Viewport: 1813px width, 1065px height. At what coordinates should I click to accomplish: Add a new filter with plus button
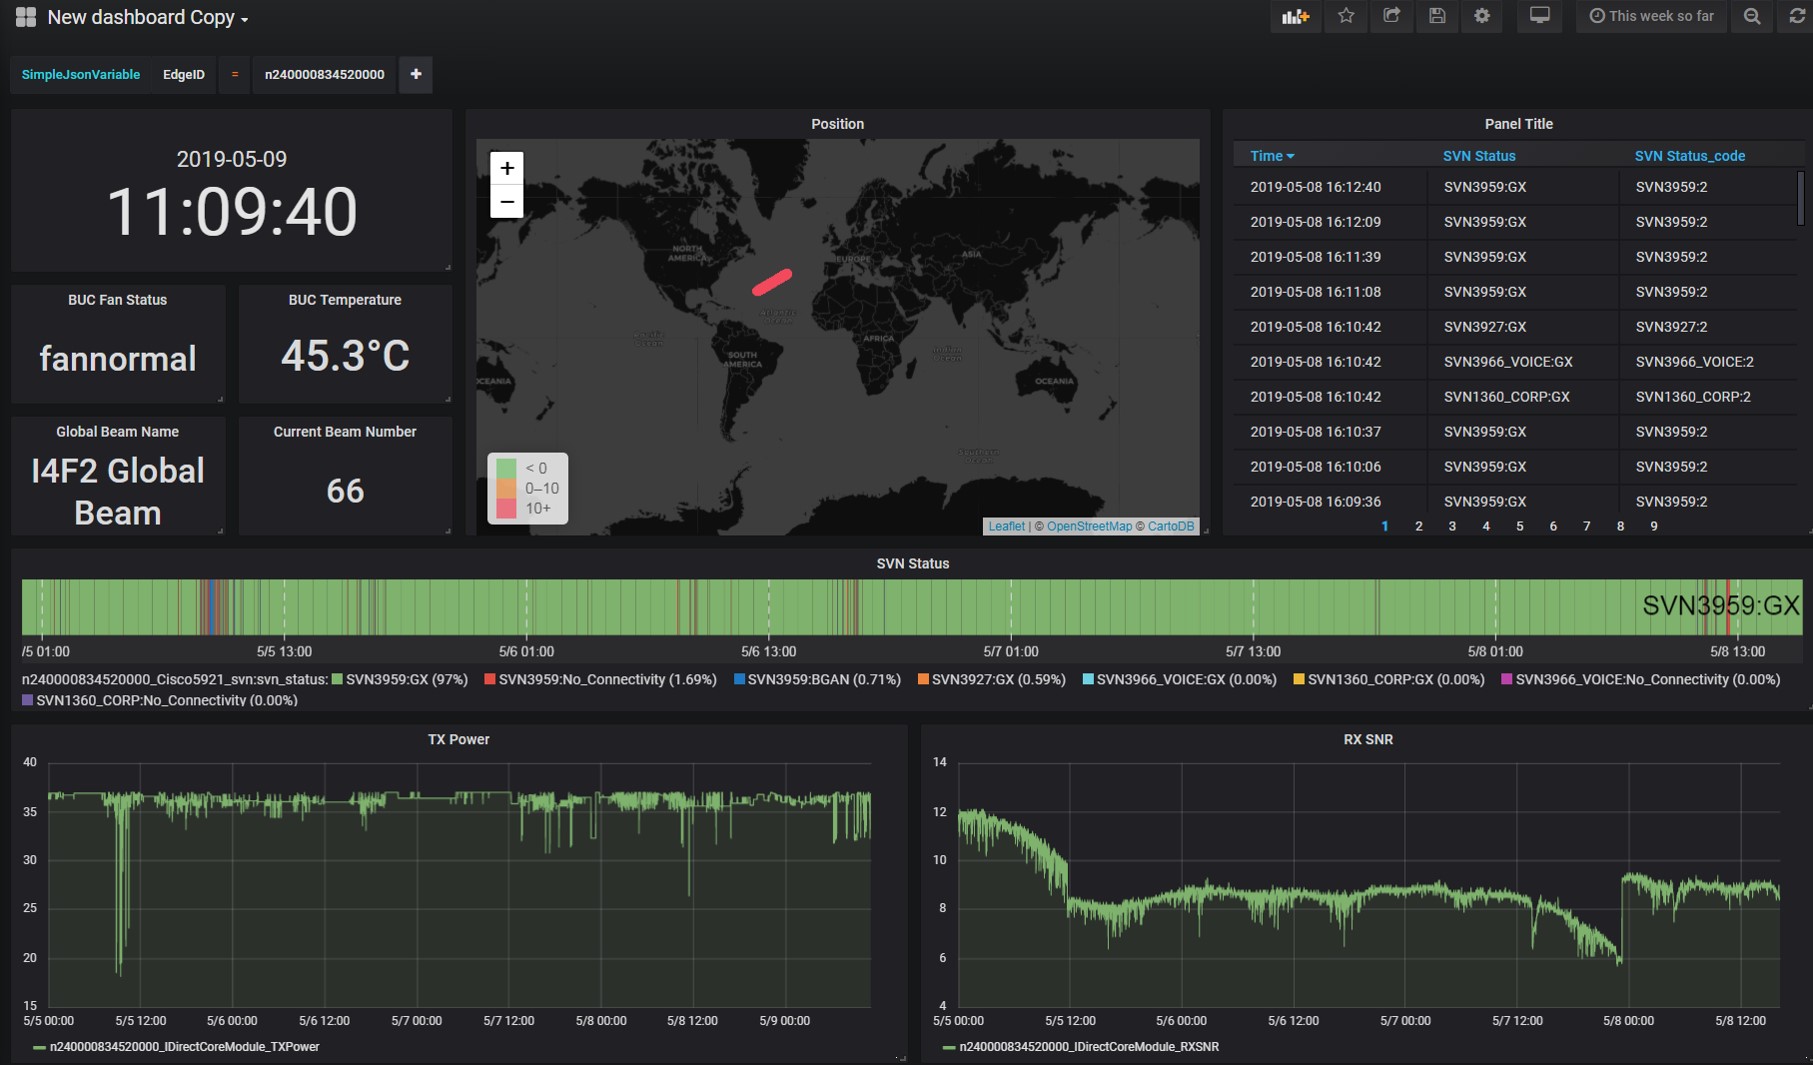(x=416, y=74)
